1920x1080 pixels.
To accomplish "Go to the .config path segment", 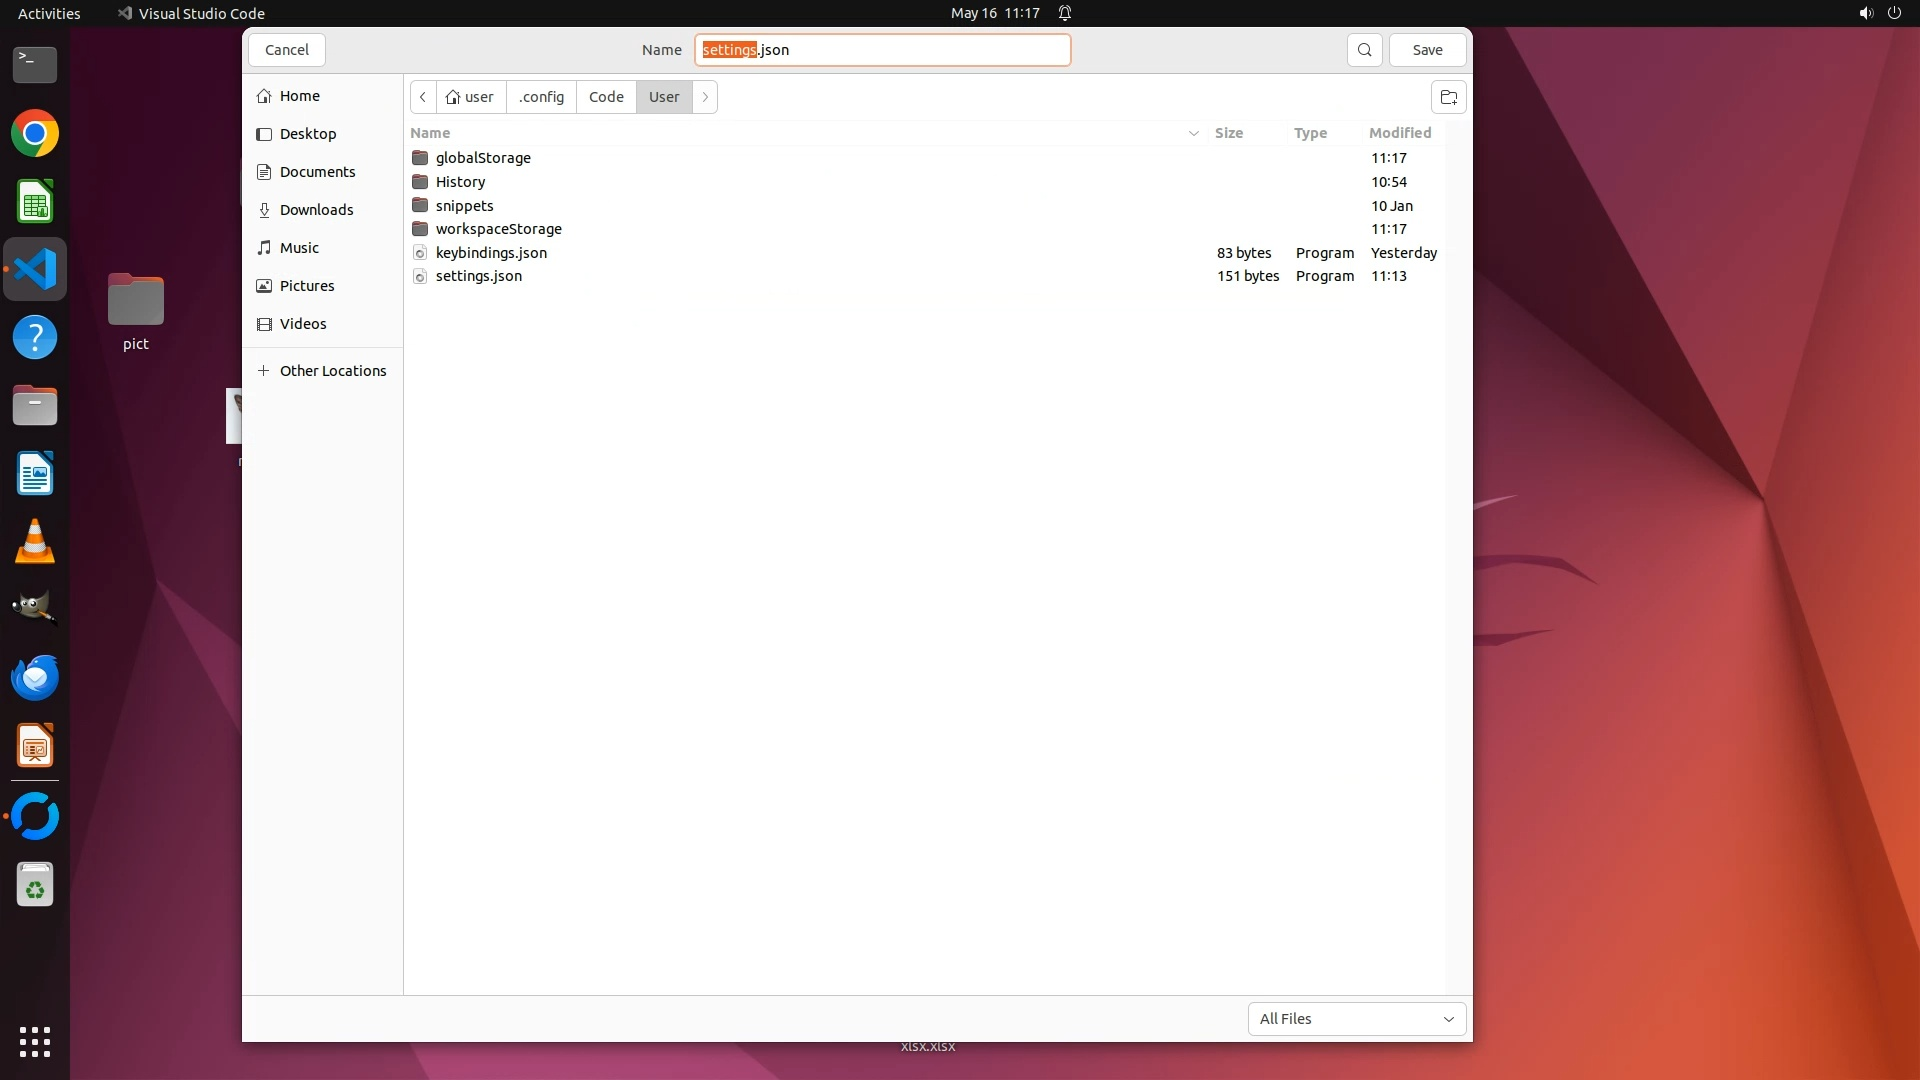I will [x=541, y=97].
